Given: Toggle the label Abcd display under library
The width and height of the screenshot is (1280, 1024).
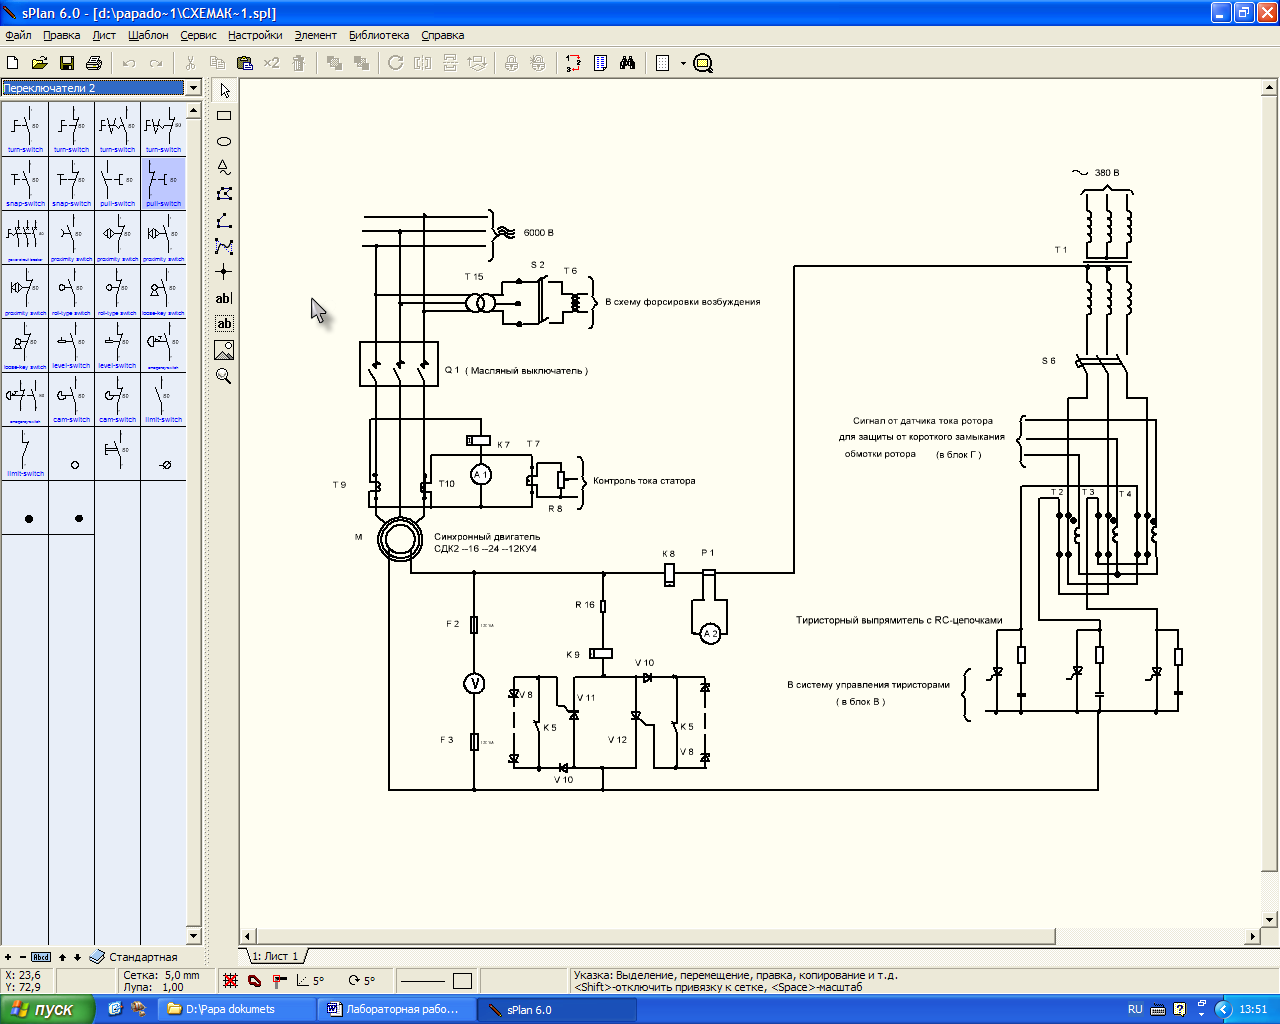Looking at the screenshot, I should (41, 957).
